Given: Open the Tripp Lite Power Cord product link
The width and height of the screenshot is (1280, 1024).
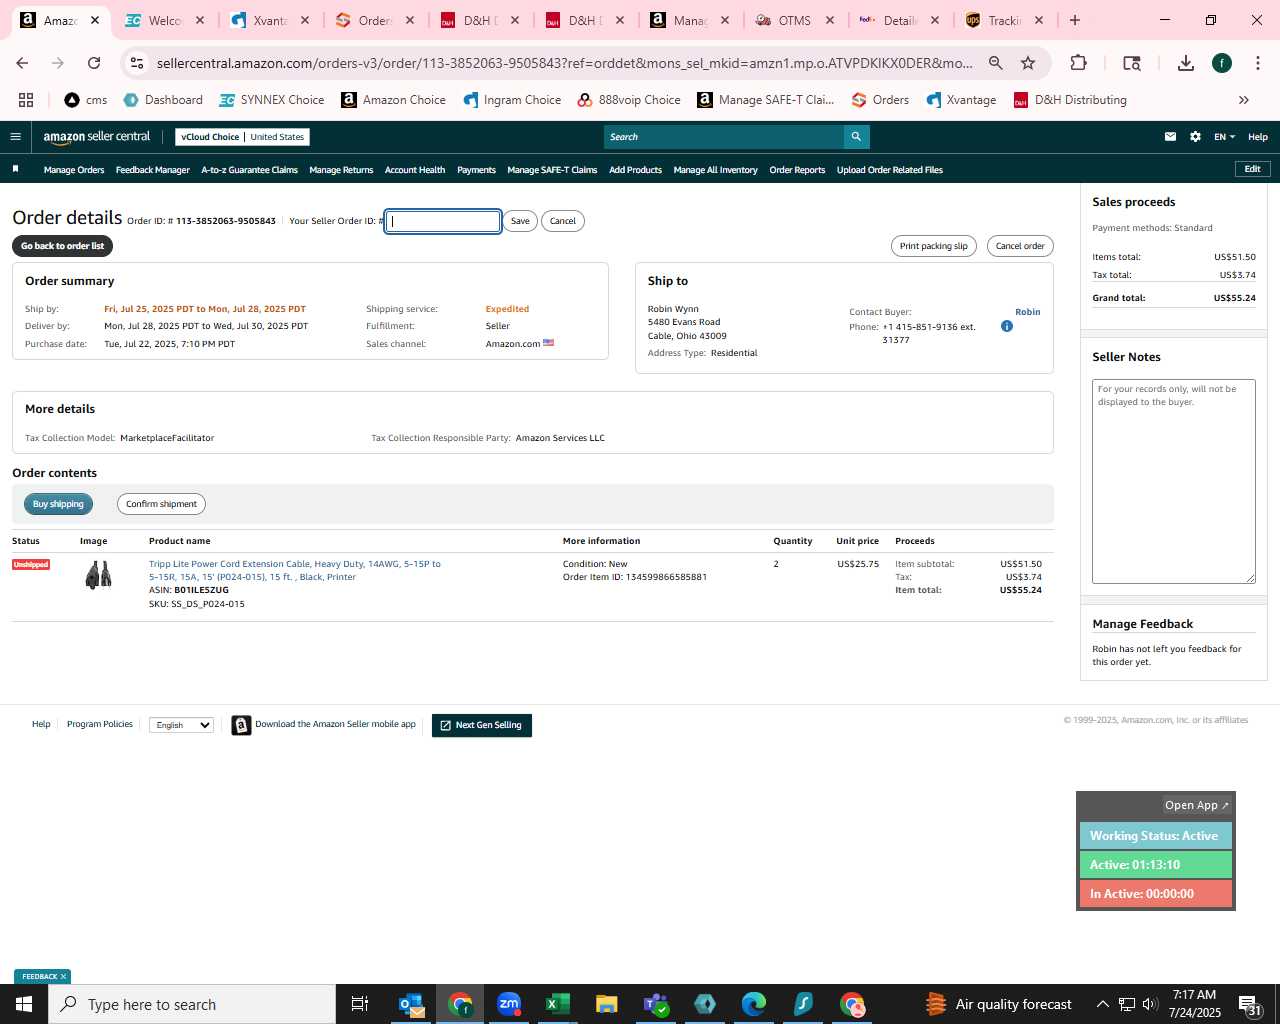Looking at the screenshot, I should click(295, 570).
